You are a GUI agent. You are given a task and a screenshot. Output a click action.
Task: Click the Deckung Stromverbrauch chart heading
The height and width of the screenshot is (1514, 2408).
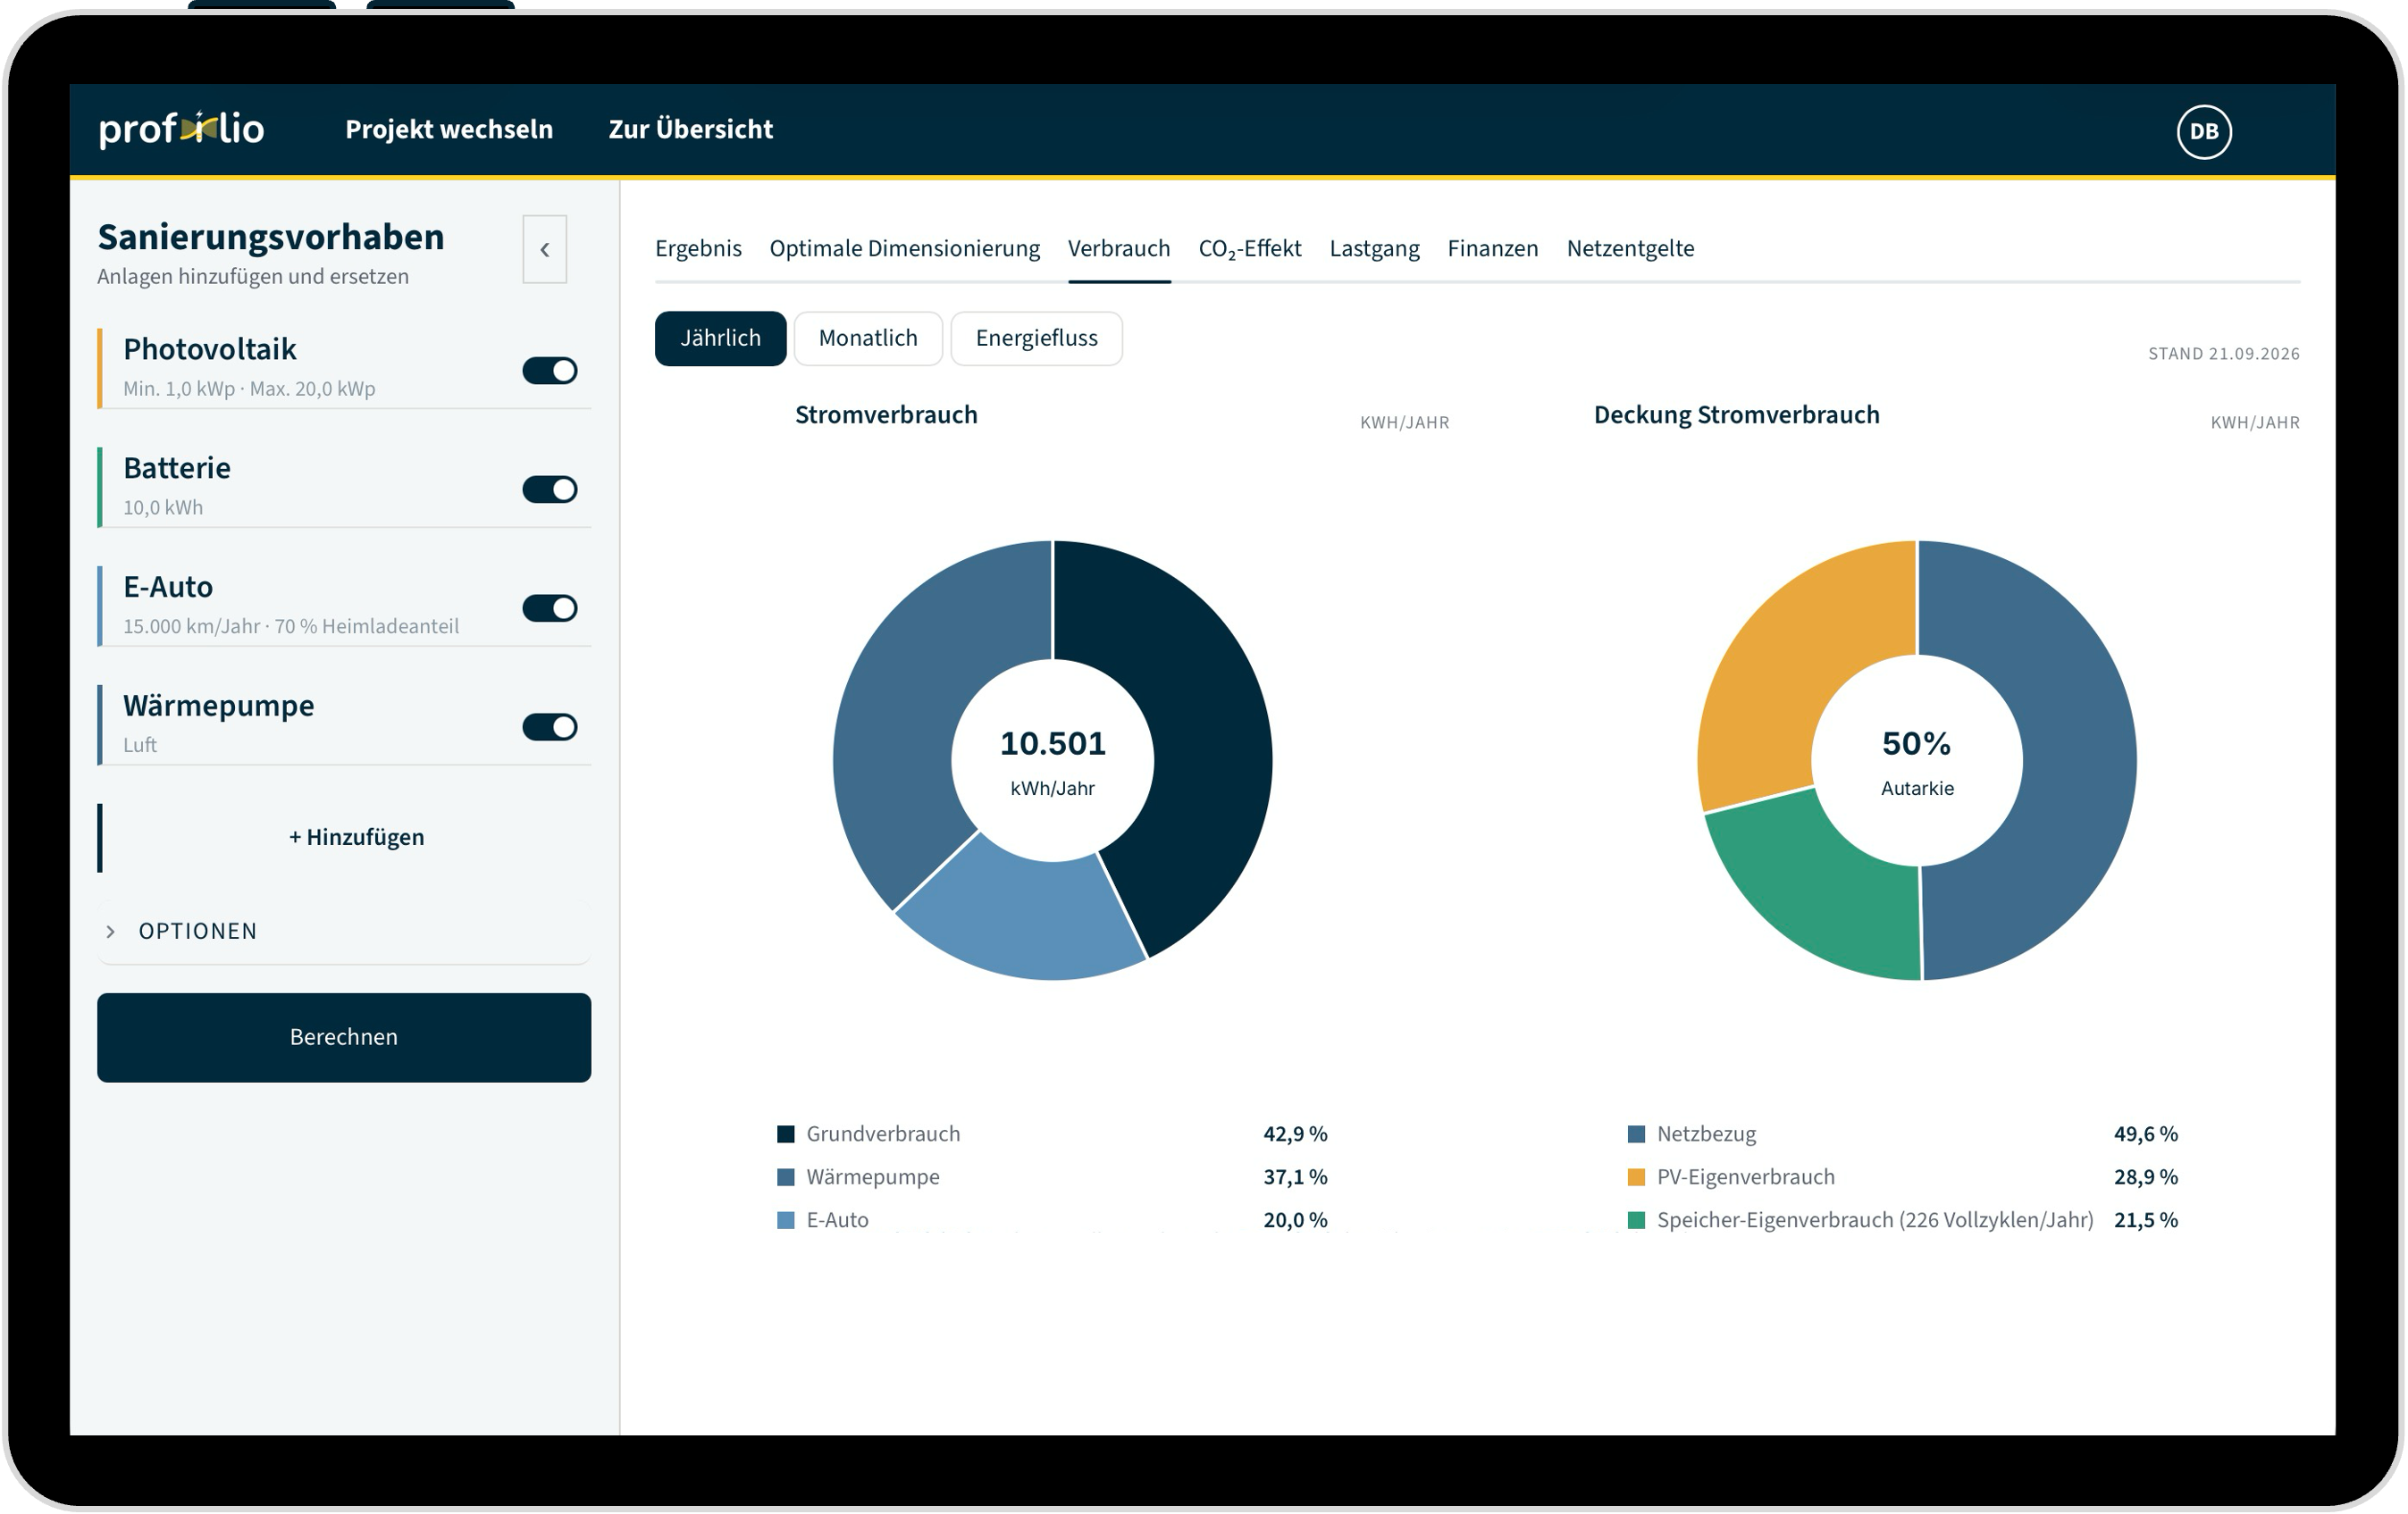tap(1736, 415)
